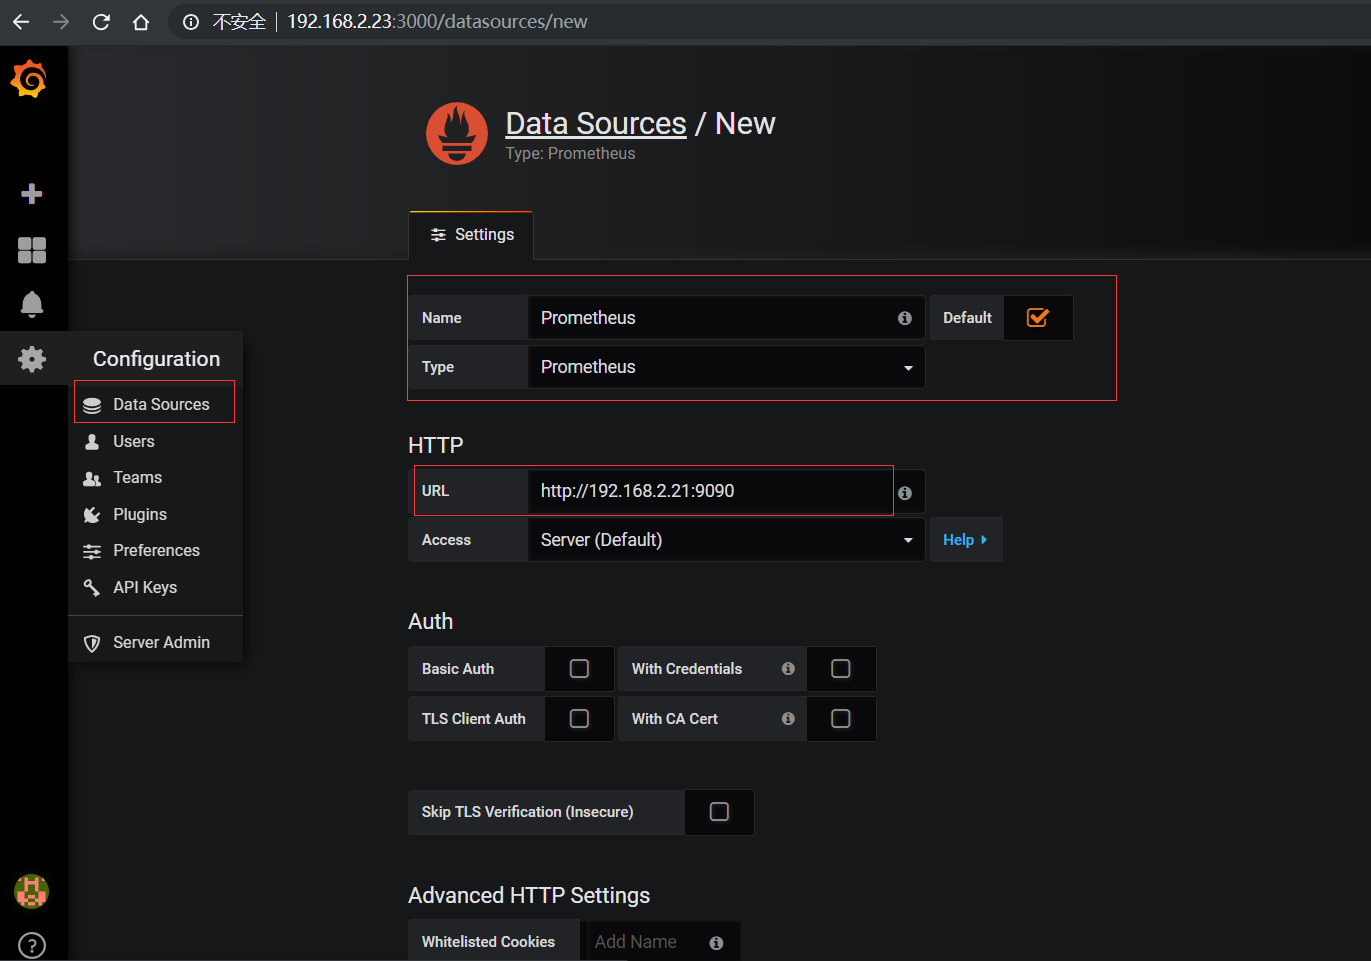
Task: Click the Data Sources breadcrumb link
Action: (x=595, y=123)
